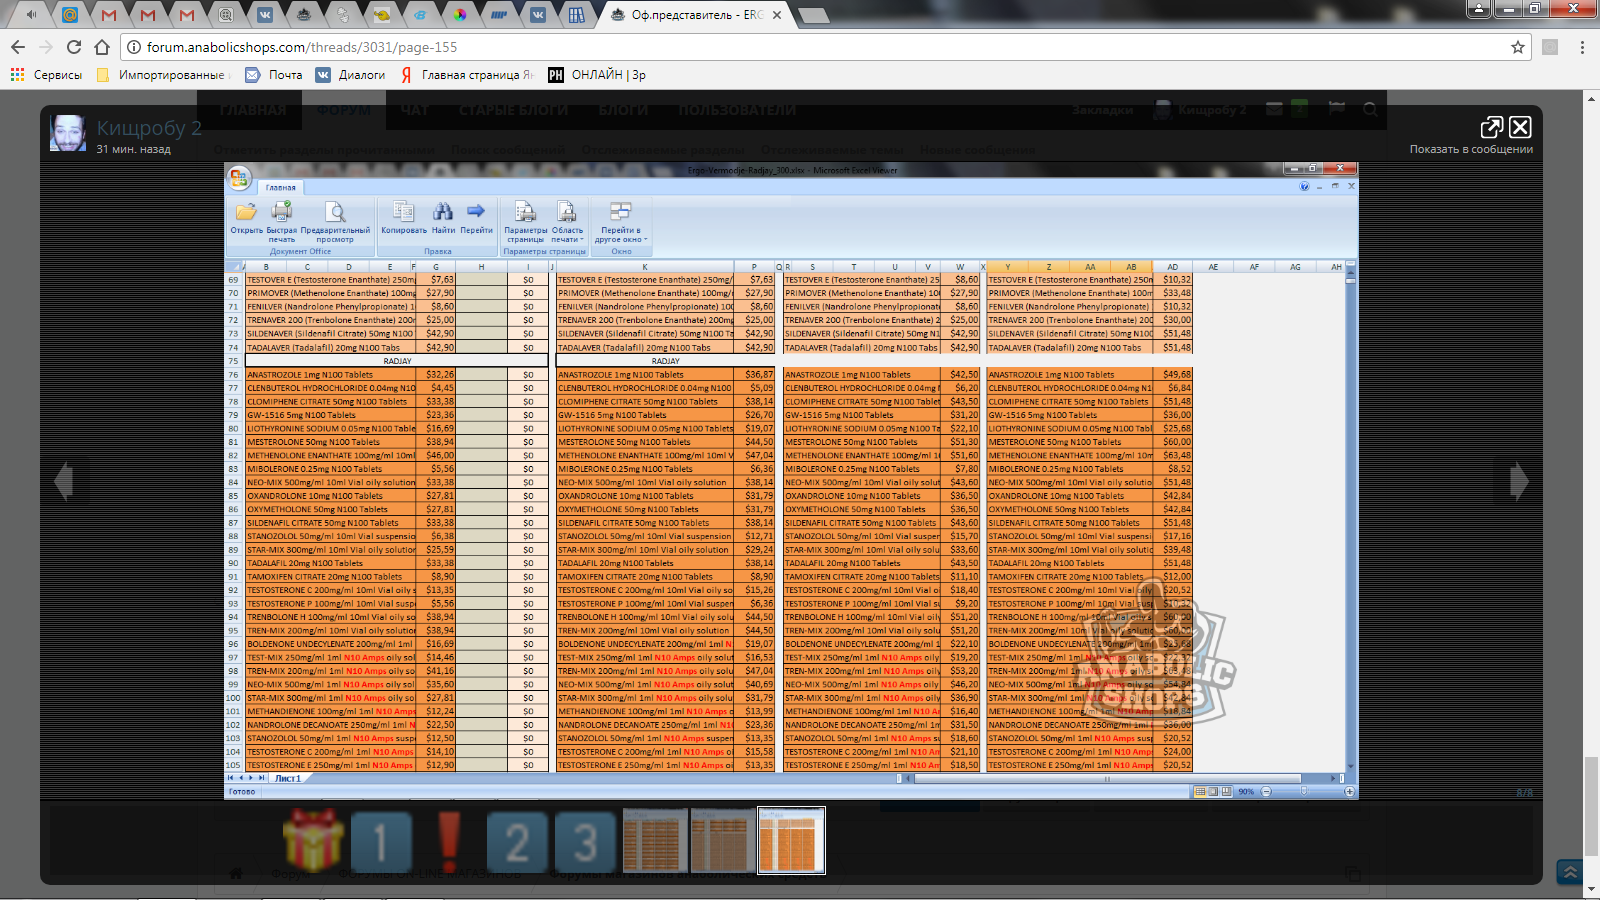The image size is (1600, 900).
Task: Click the scroll-to-top button at page corner
Action: point(1570,872)
